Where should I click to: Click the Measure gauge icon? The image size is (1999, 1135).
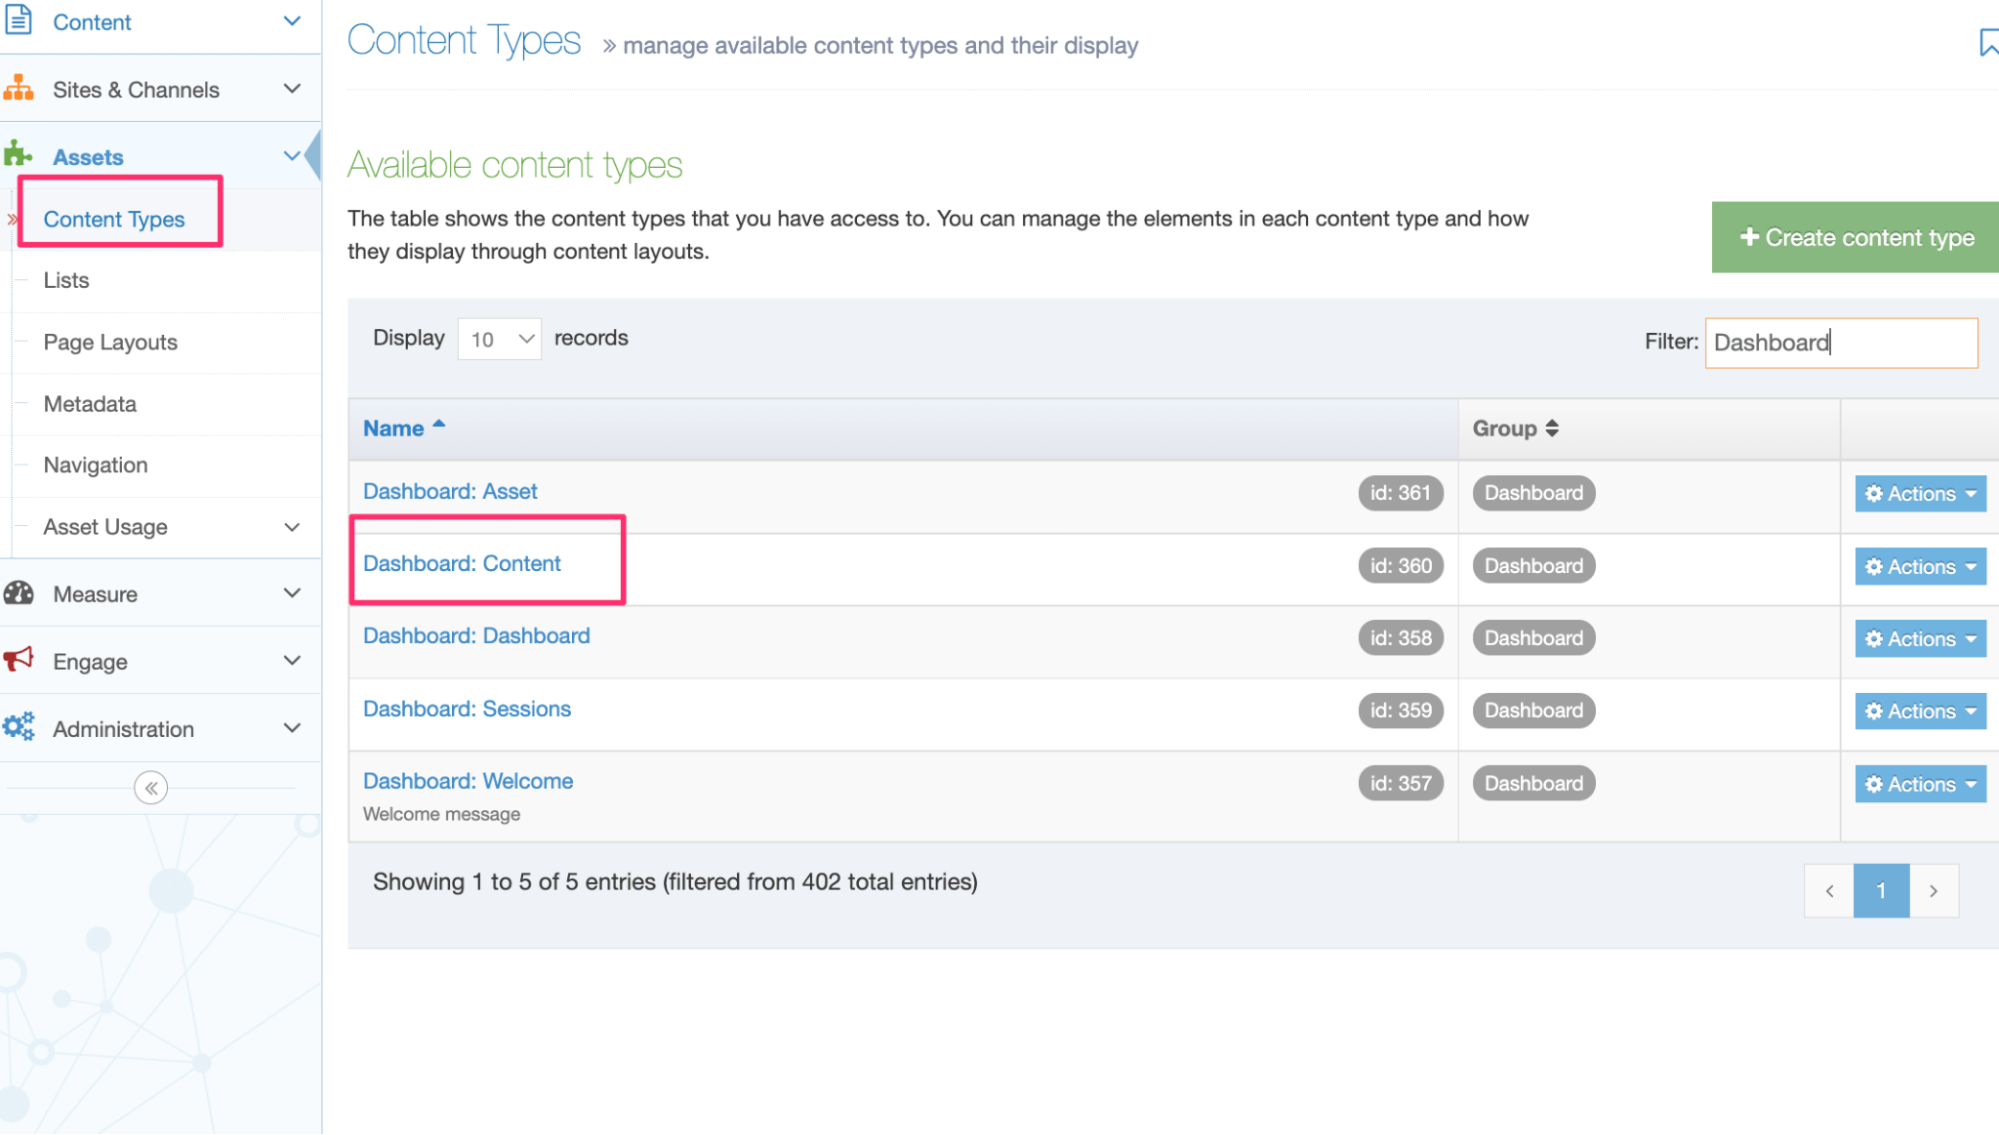point(19,593)
